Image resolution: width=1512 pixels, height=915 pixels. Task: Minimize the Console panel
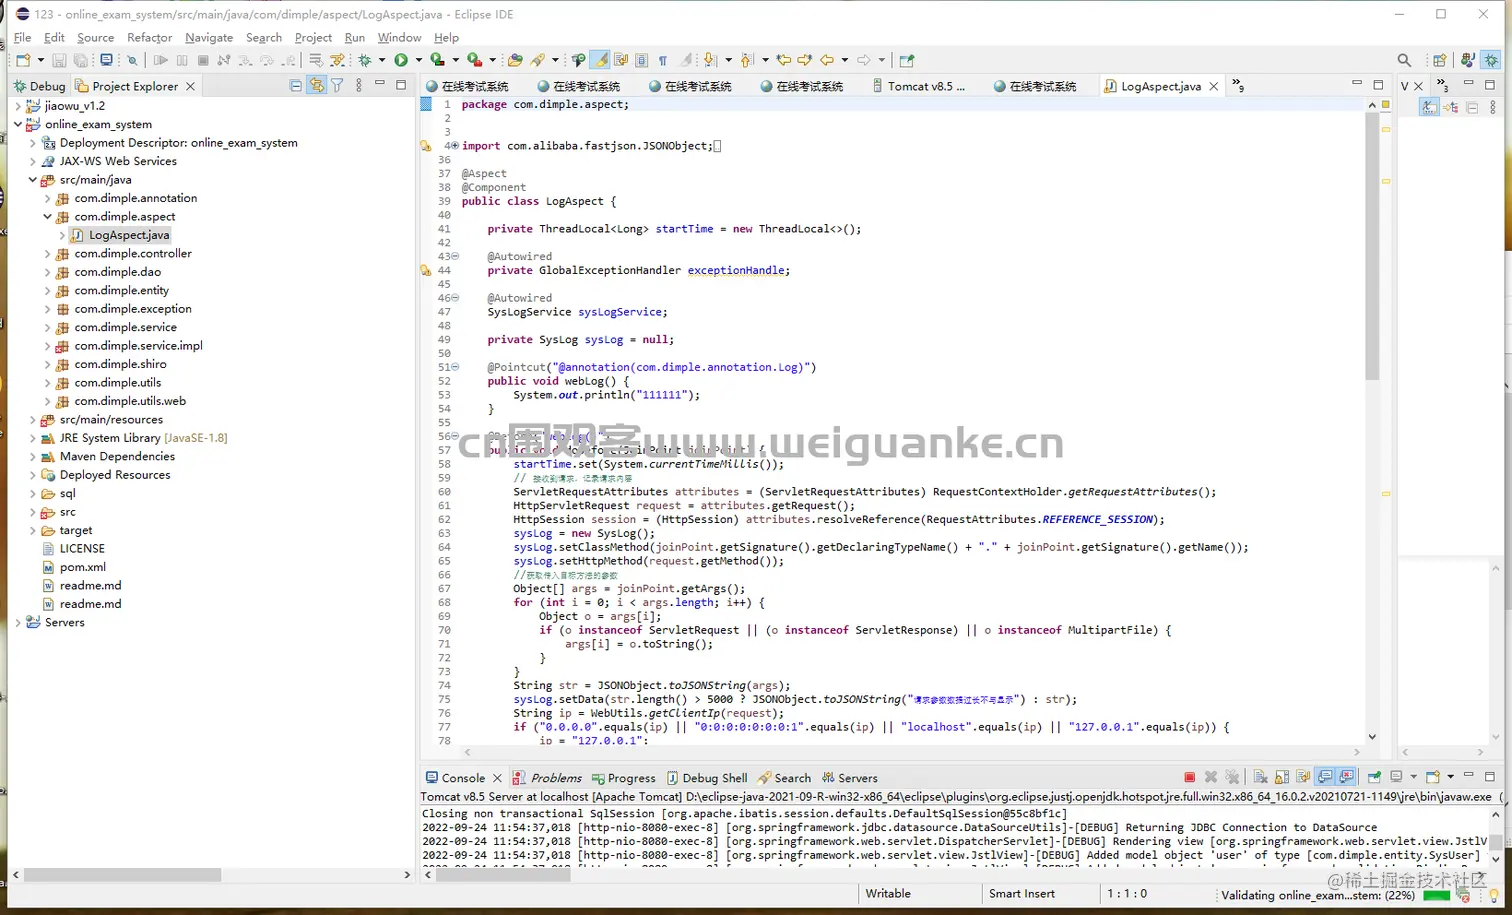point(1468,776)
